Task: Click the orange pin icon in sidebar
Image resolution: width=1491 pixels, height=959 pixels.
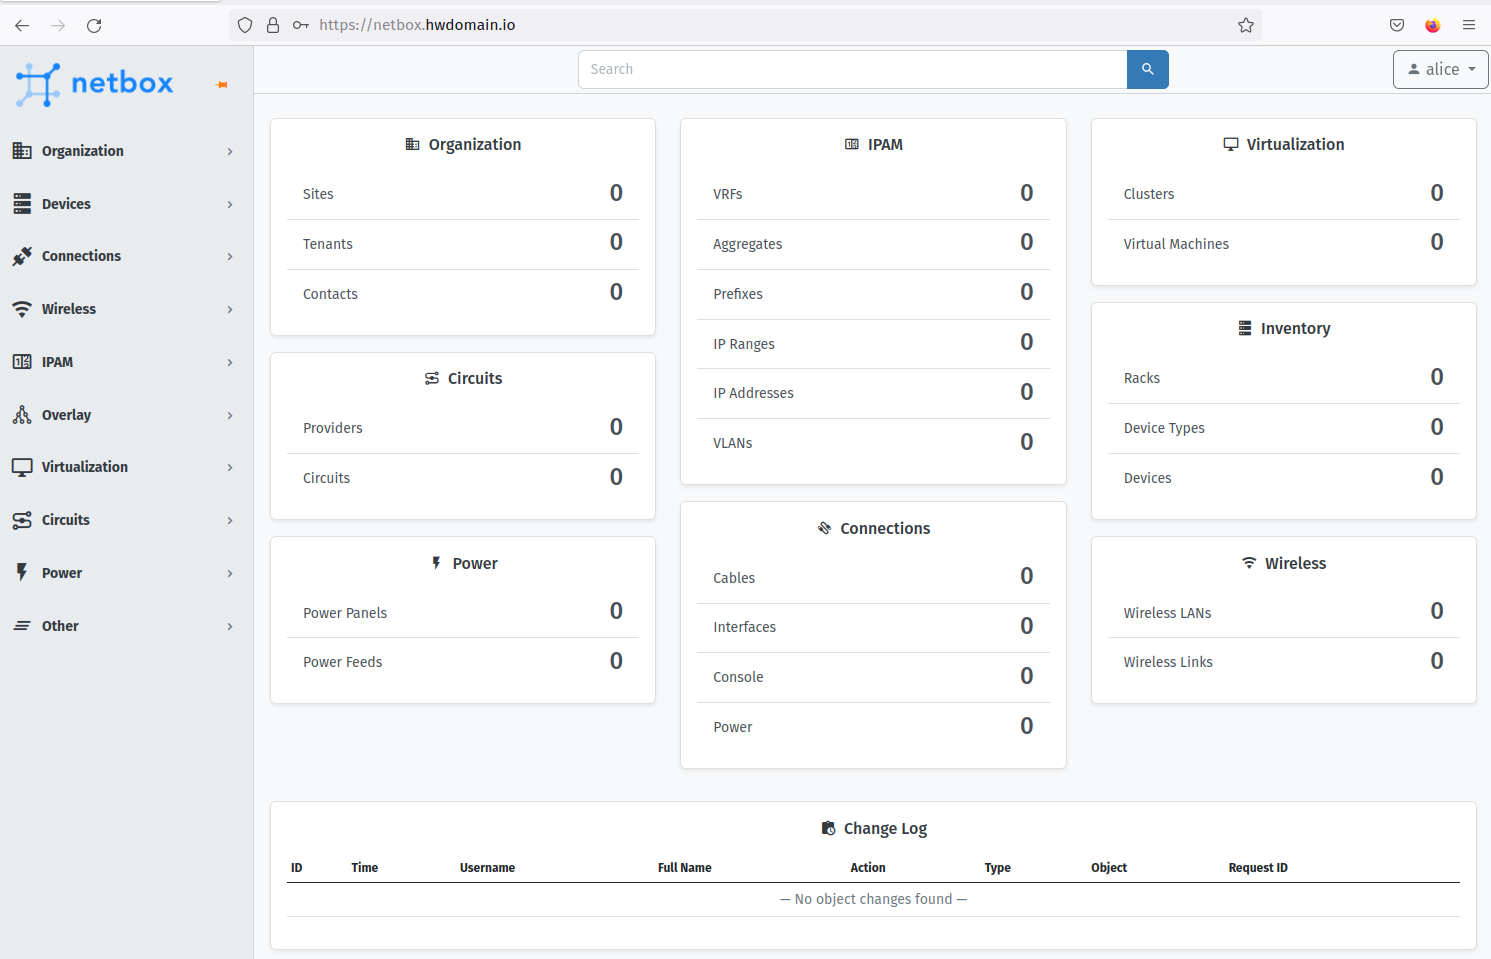Action: 222,85
